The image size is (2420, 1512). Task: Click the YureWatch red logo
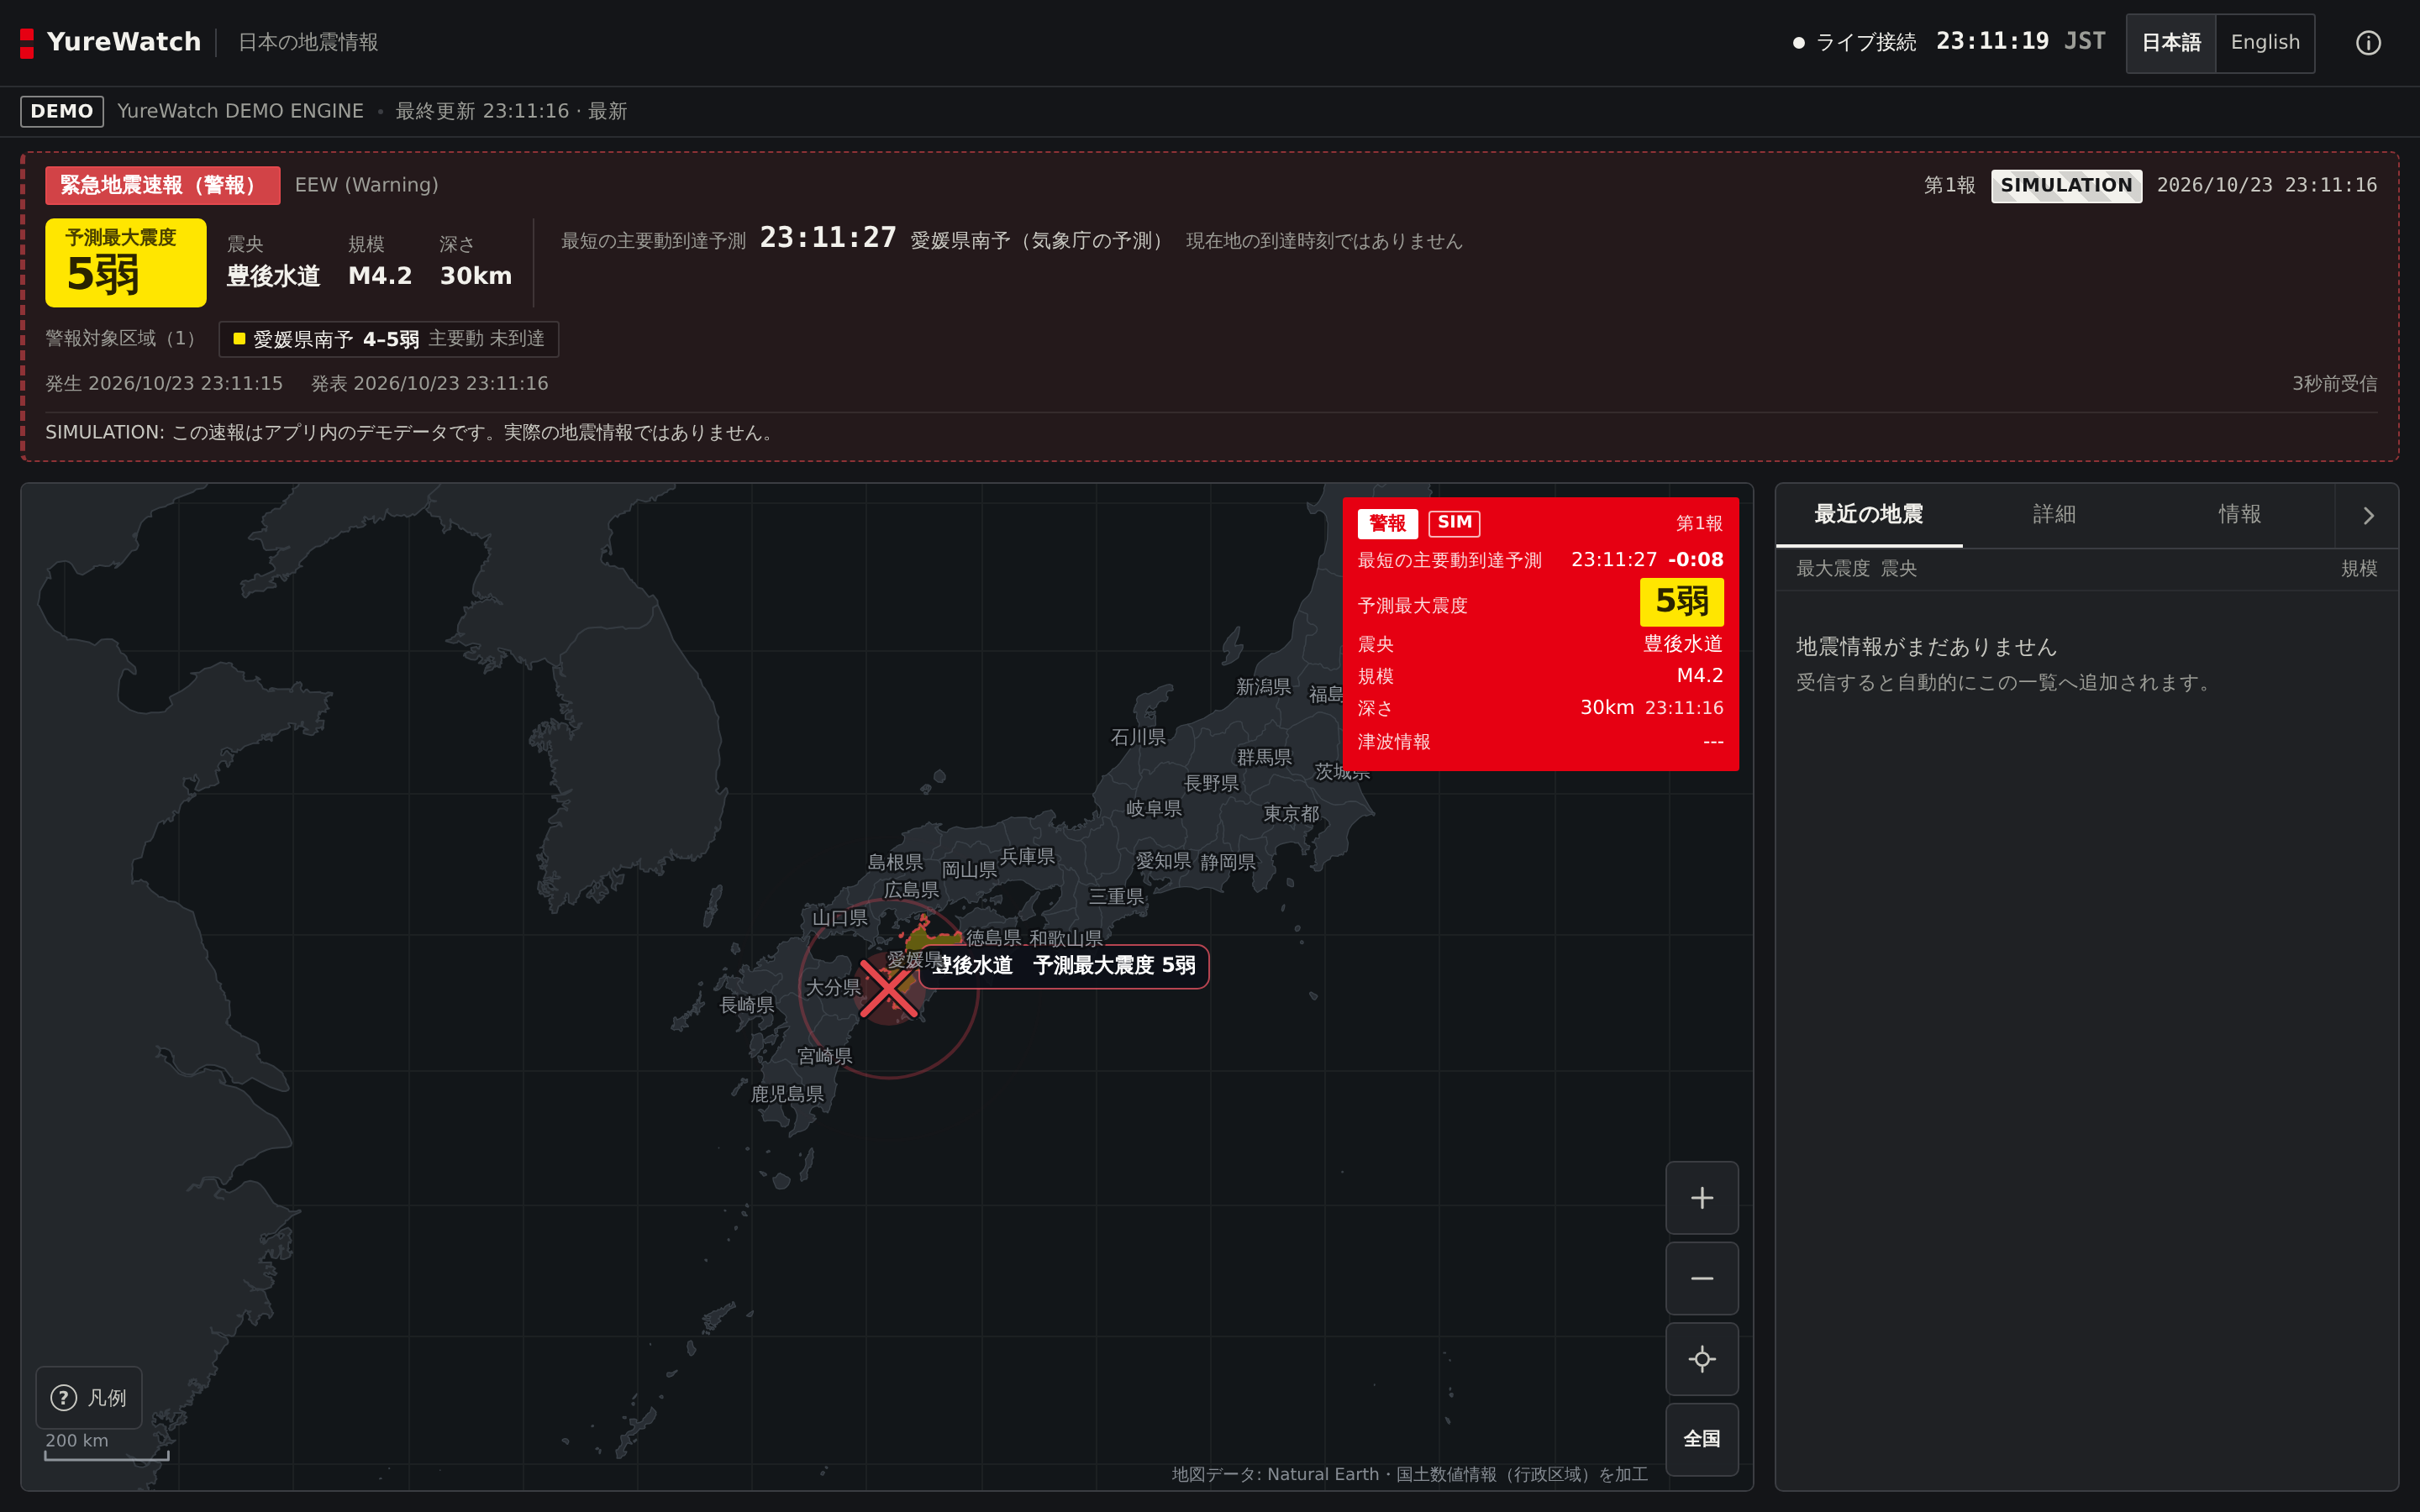pyautogui.click(x=27, y=43)
